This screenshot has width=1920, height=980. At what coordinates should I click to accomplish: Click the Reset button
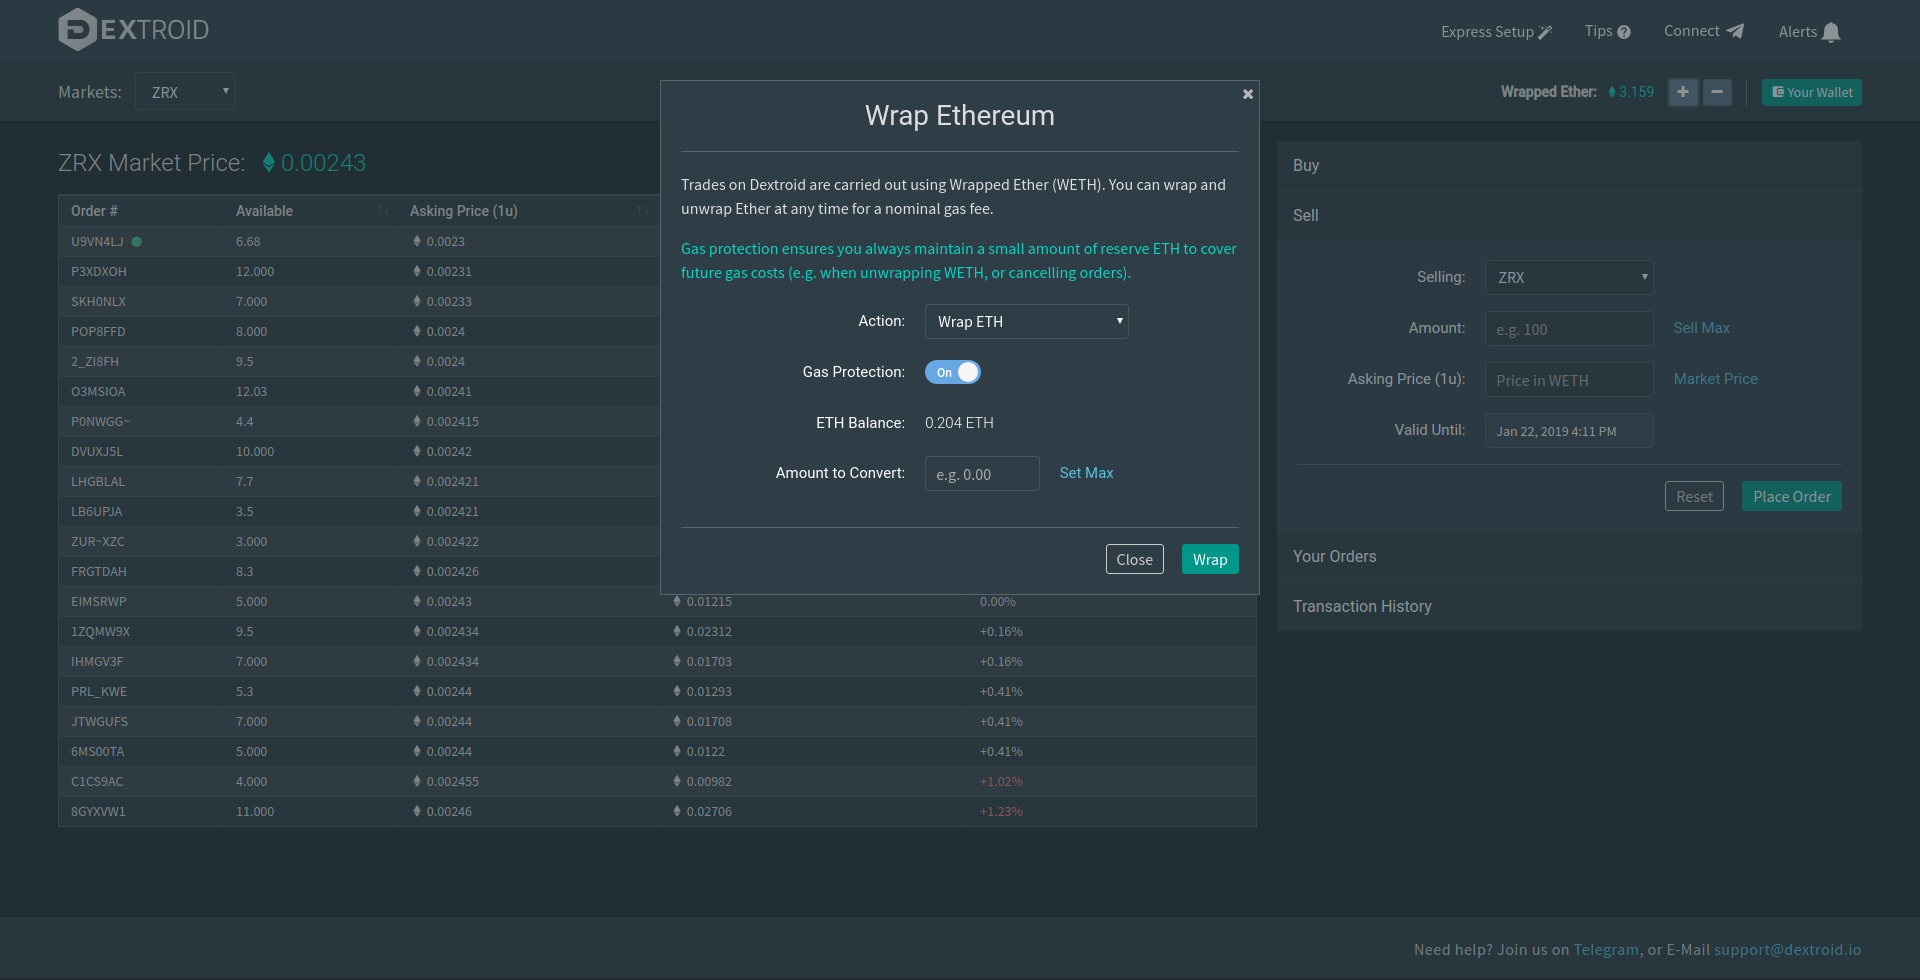(1694, 496)
